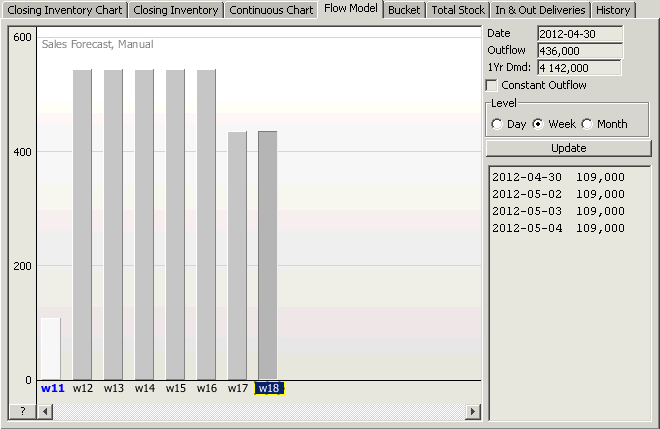Screen dimensions: 660x429
Task: Click the Outflow input field
Action: coord(580,51)
